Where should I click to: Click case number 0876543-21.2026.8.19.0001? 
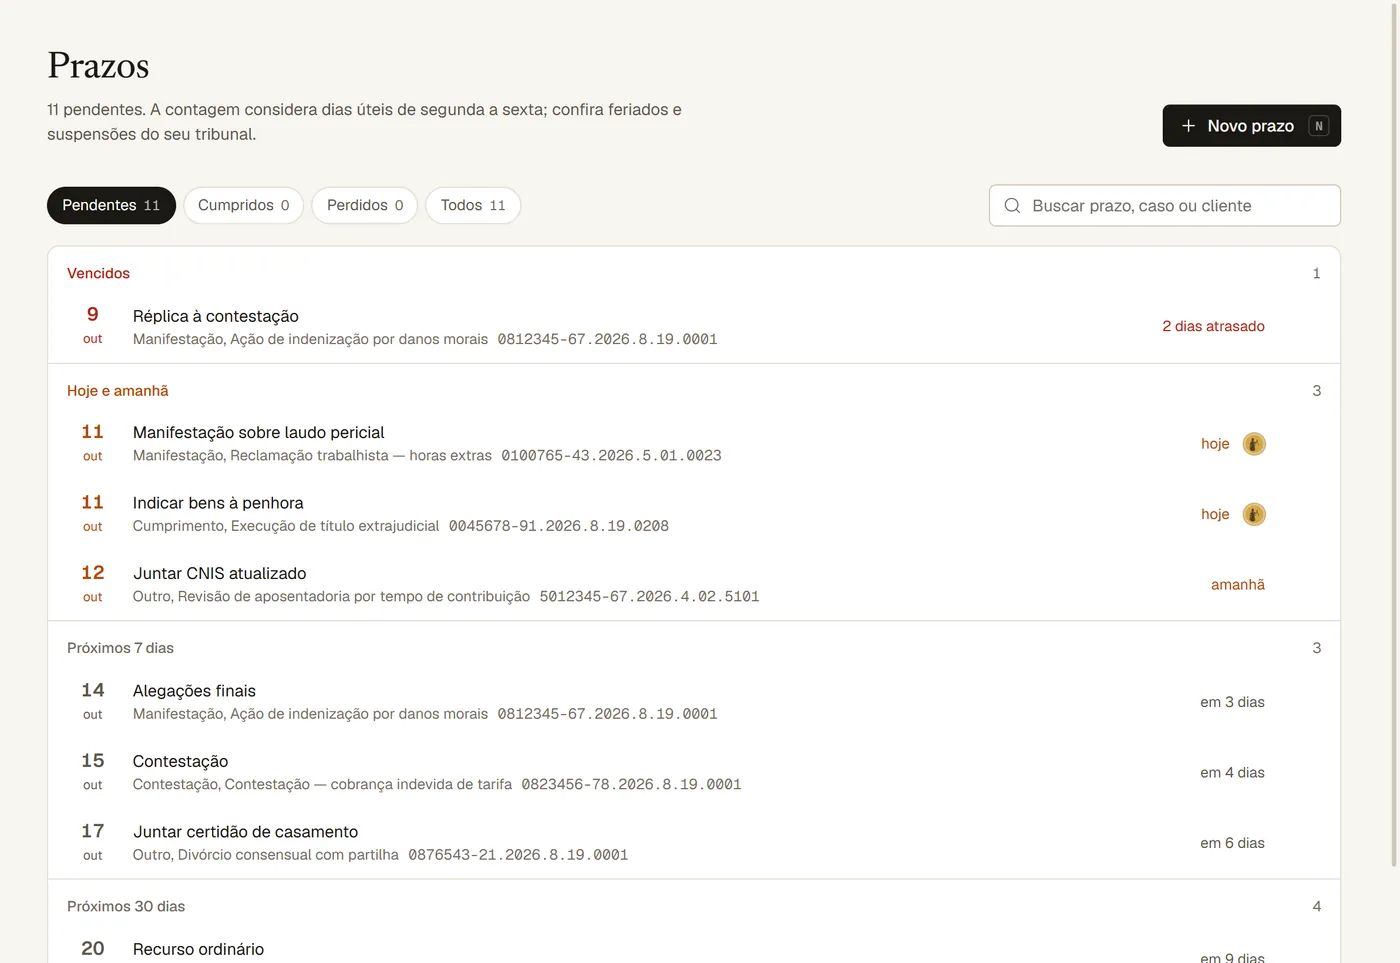(518, 855)
